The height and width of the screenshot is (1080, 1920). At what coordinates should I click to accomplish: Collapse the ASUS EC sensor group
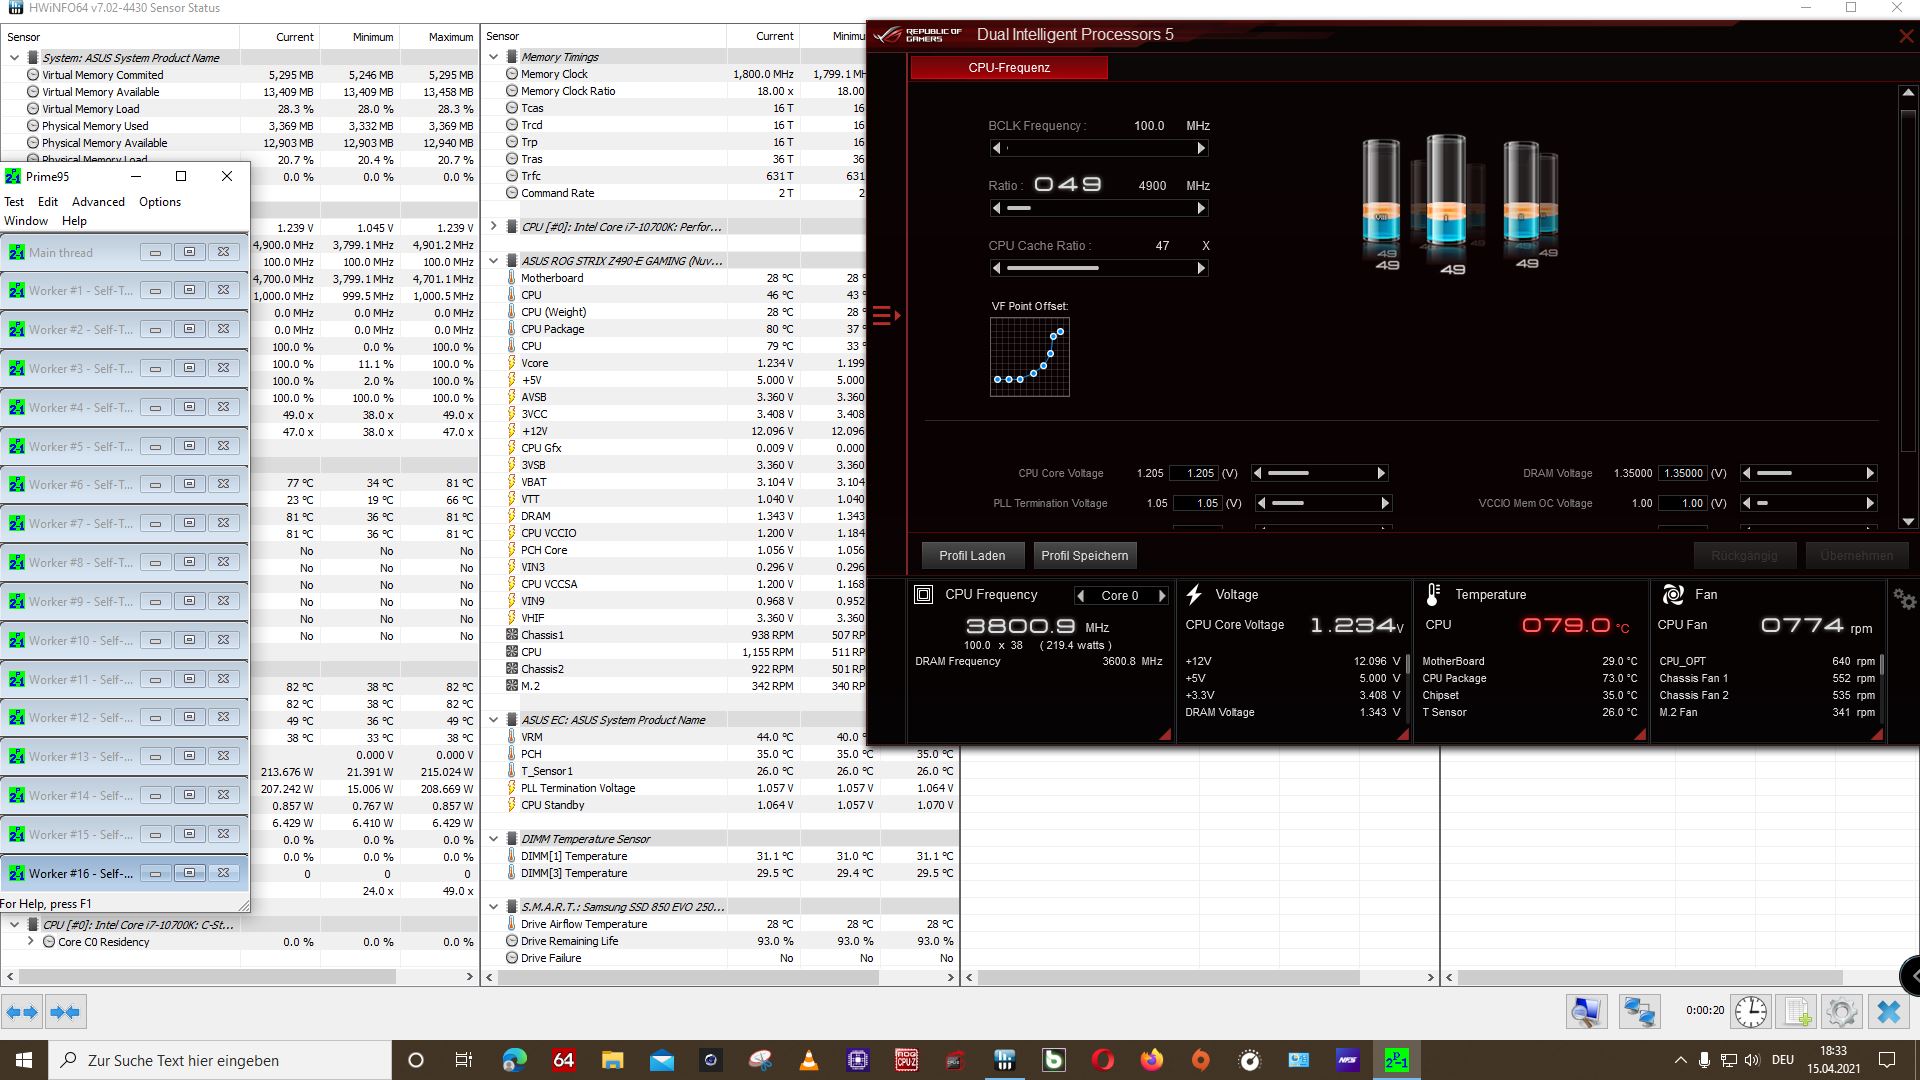click(x=494, y=720)
